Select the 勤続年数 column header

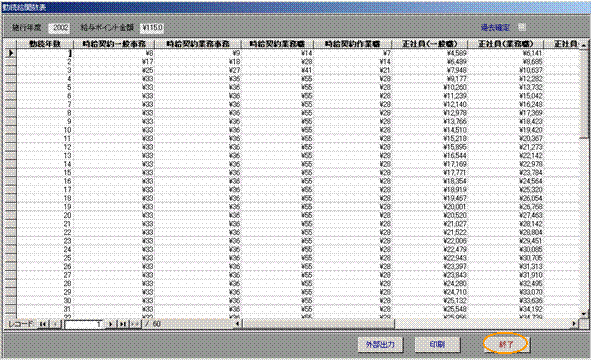click(45, 44)
